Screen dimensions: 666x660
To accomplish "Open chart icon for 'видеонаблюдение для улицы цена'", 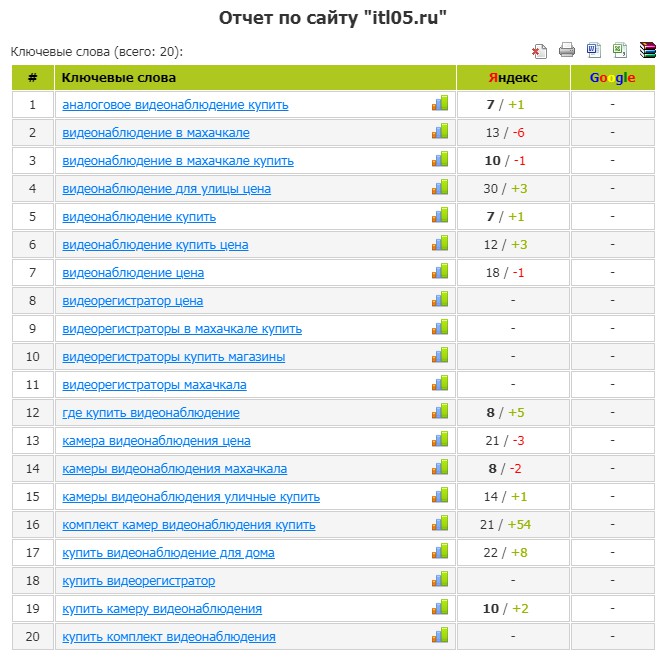I will pos(440,187).
